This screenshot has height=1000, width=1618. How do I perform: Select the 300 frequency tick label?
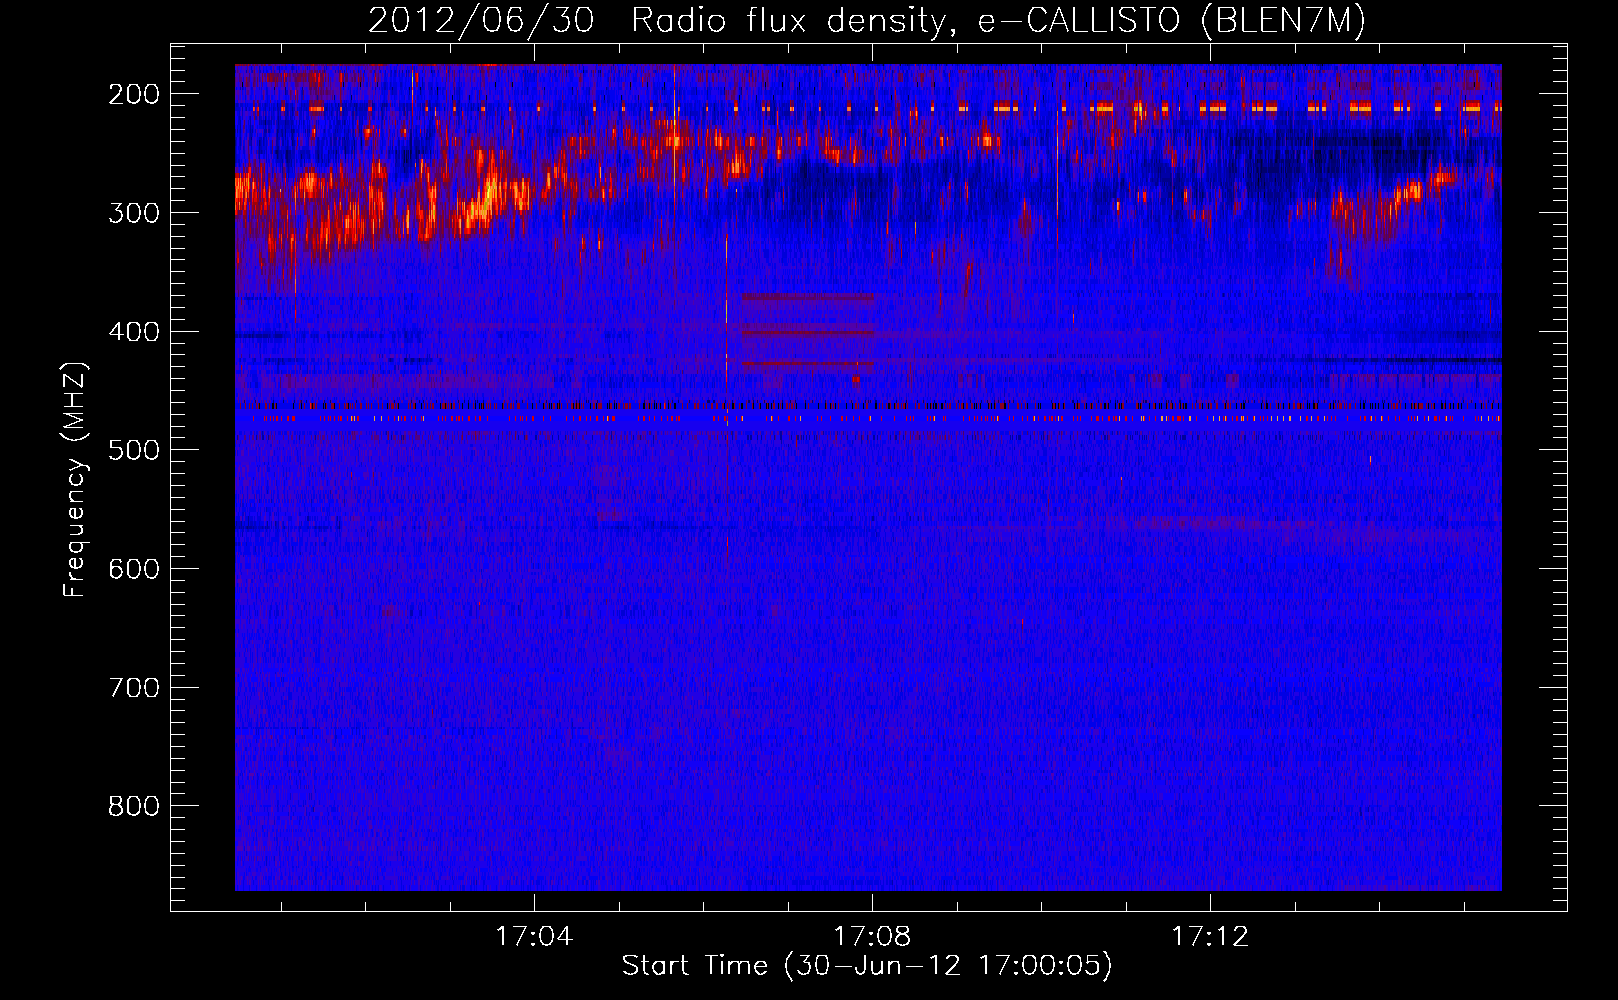tap(133, 213)
